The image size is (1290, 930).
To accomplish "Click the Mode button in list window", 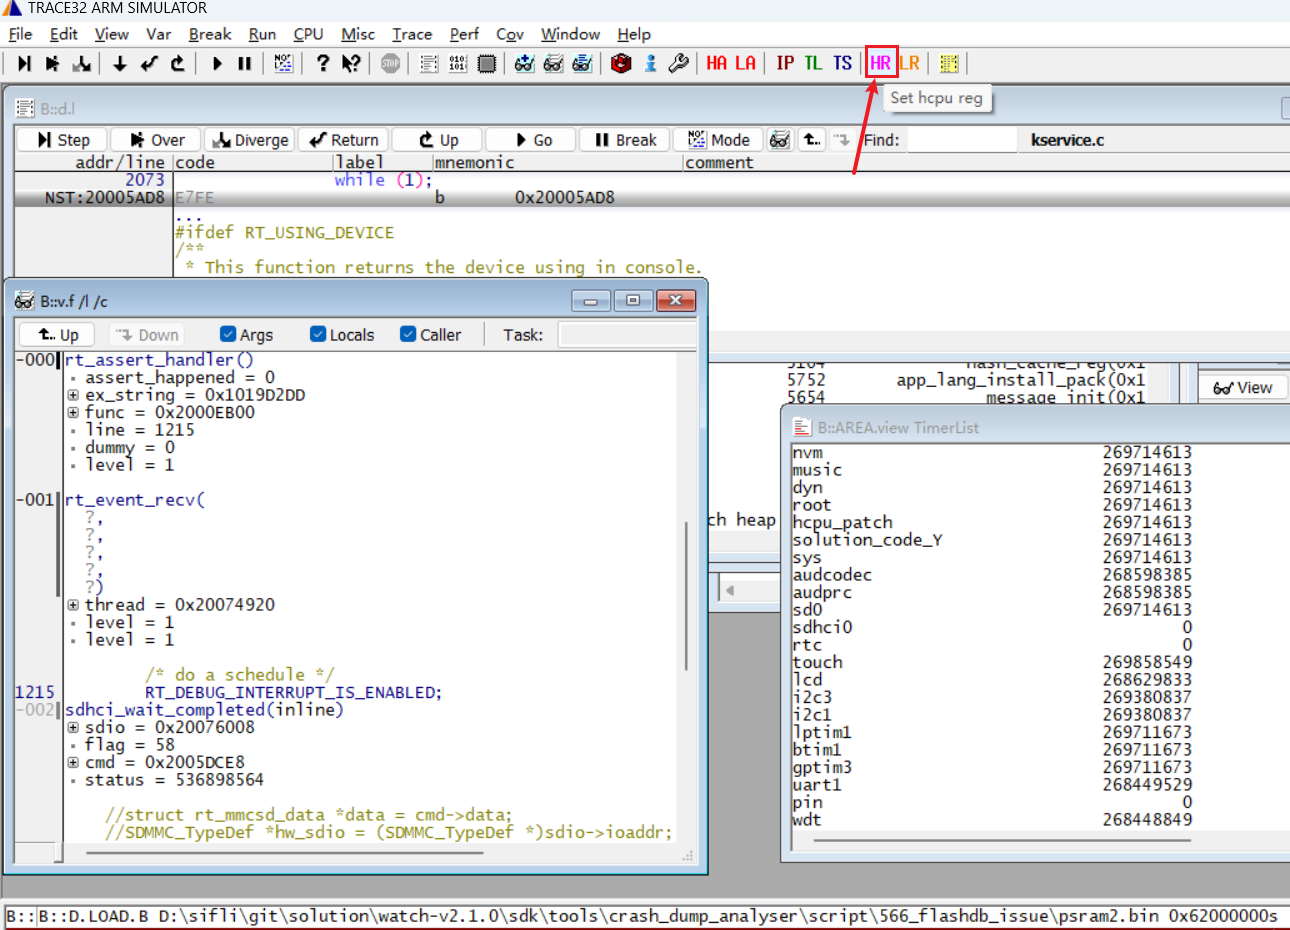I will (718, 140).
